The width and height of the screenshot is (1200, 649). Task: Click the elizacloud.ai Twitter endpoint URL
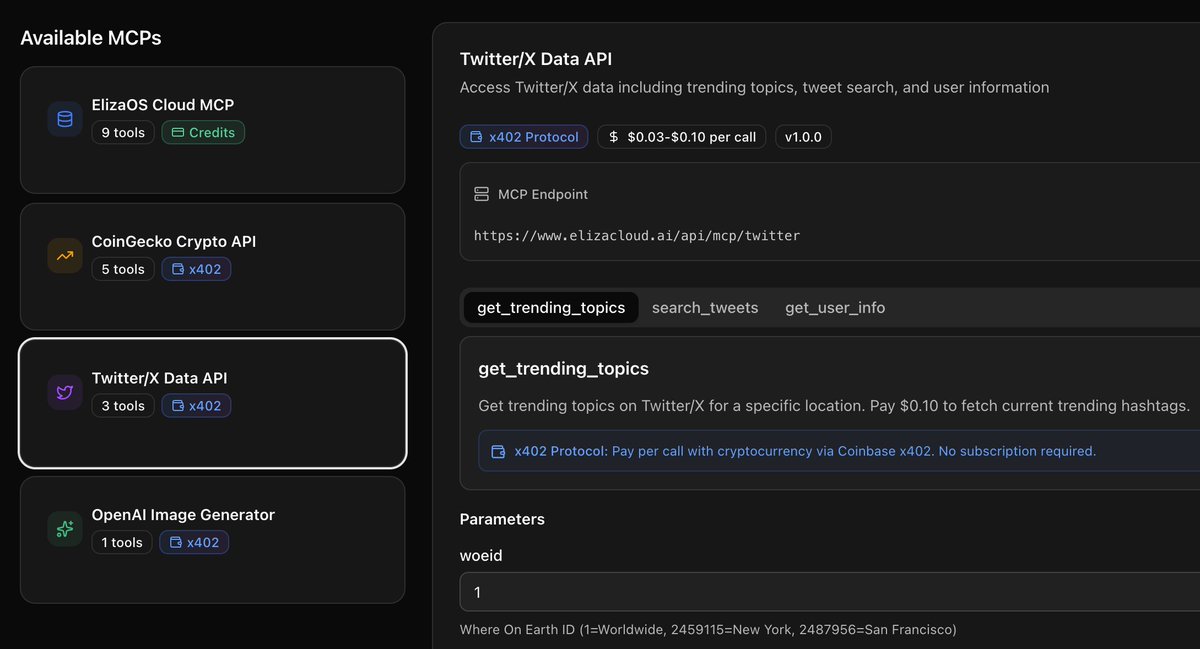coord(637,235)
